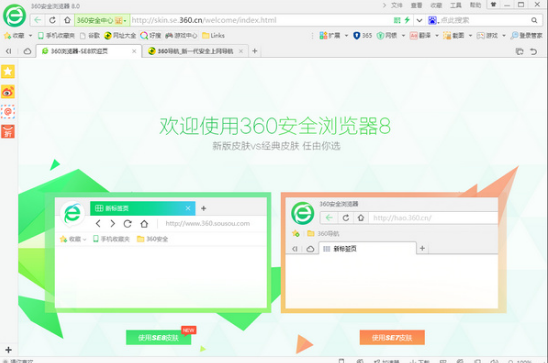The height and width of the screenshot is (363, 548).
Task: Click the green QR code icon in address bar
Action: click(397, 20)
